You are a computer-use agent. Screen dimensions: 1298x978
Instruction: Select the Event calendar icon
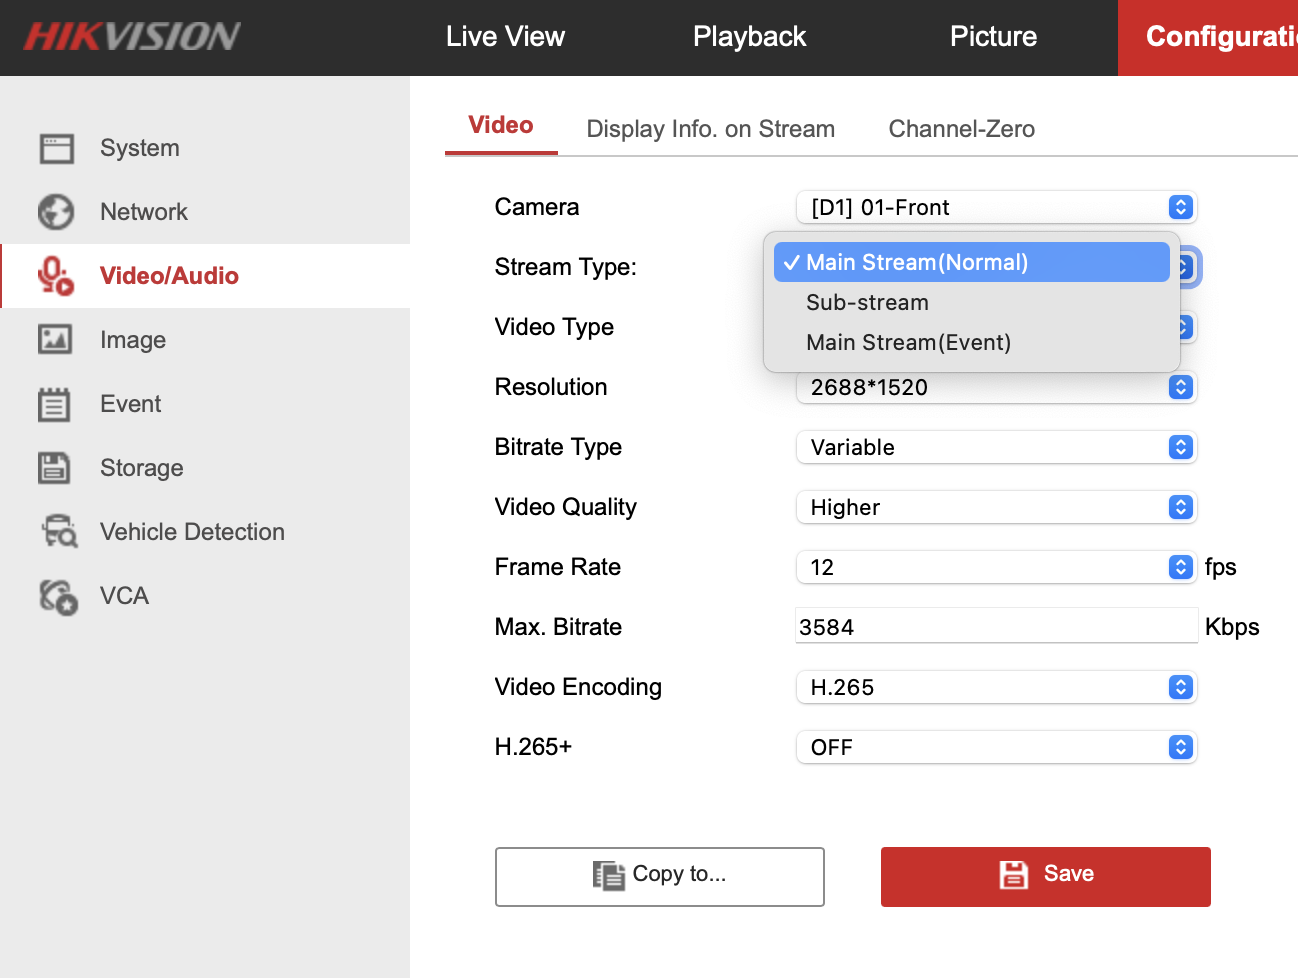[x=57, y=403]
